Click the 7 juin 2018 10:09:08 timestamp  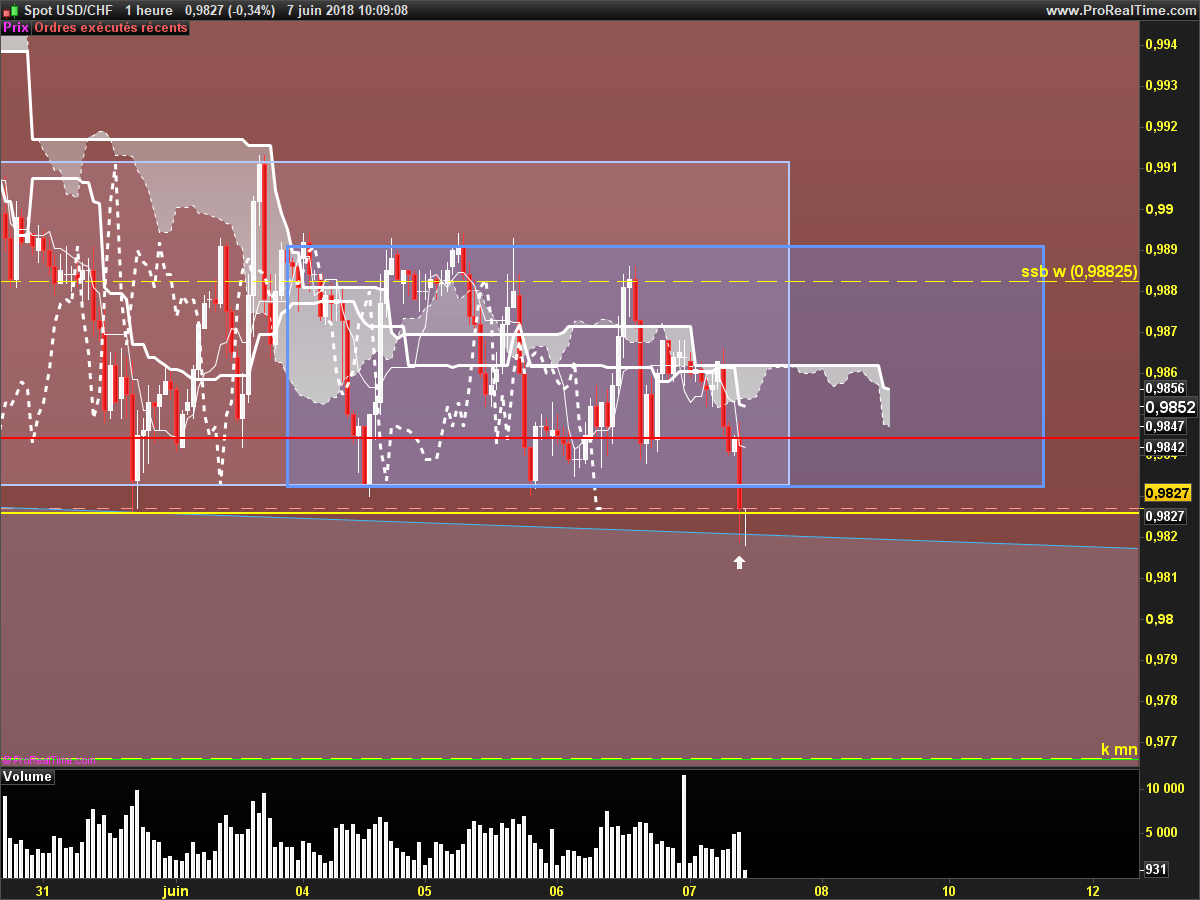[x=347, y=10]
